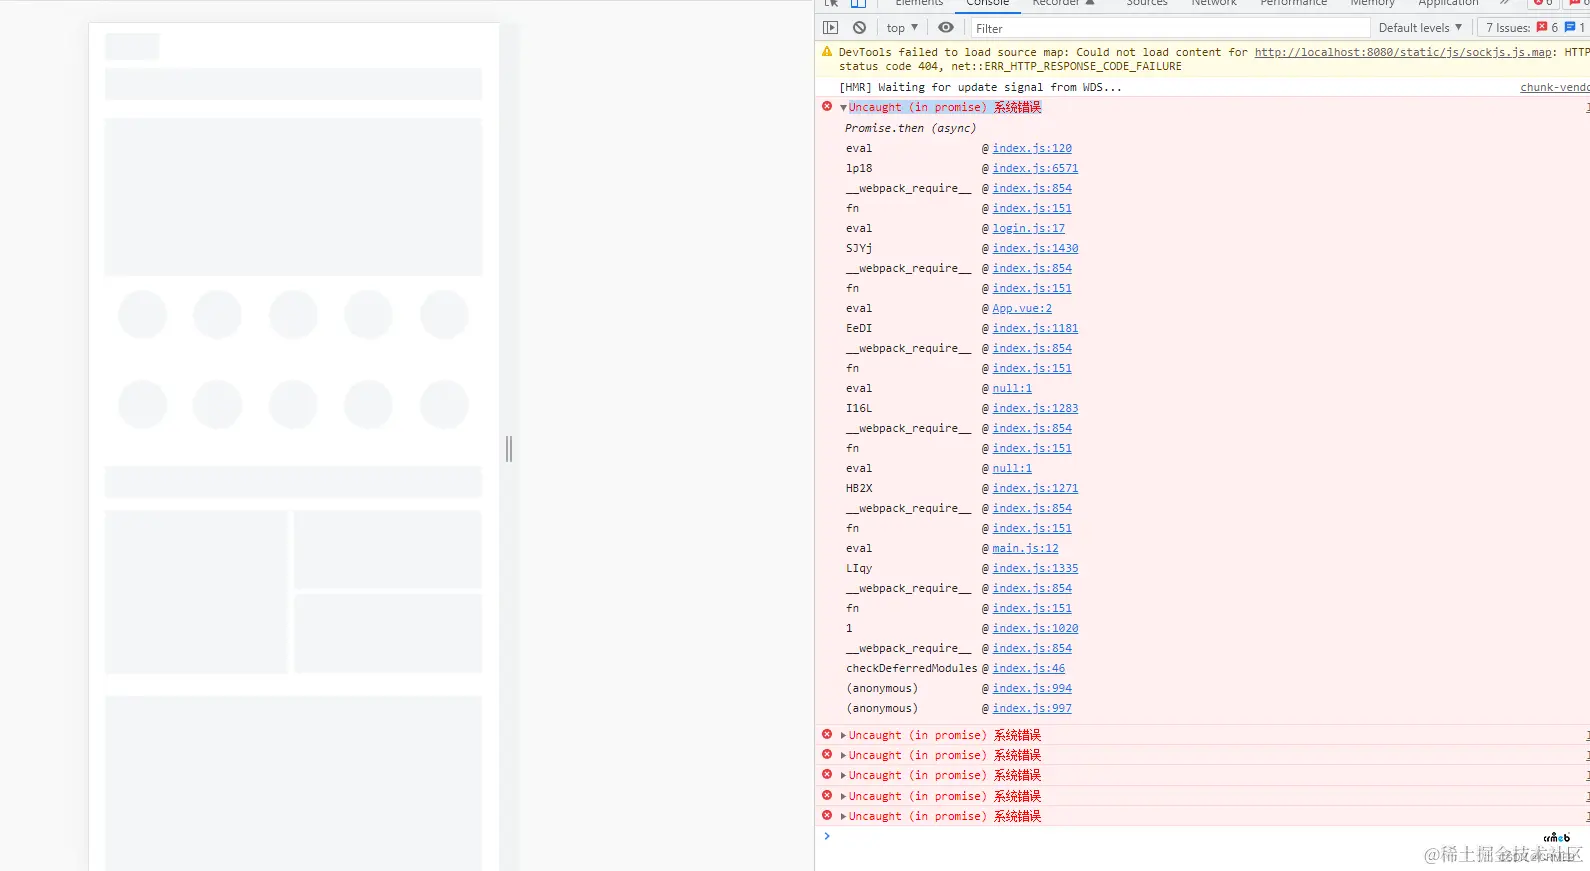The image size is (1590, 871).
Task: Select the 'LIqy' stack frame name
Action: click(x=859, y=568)
